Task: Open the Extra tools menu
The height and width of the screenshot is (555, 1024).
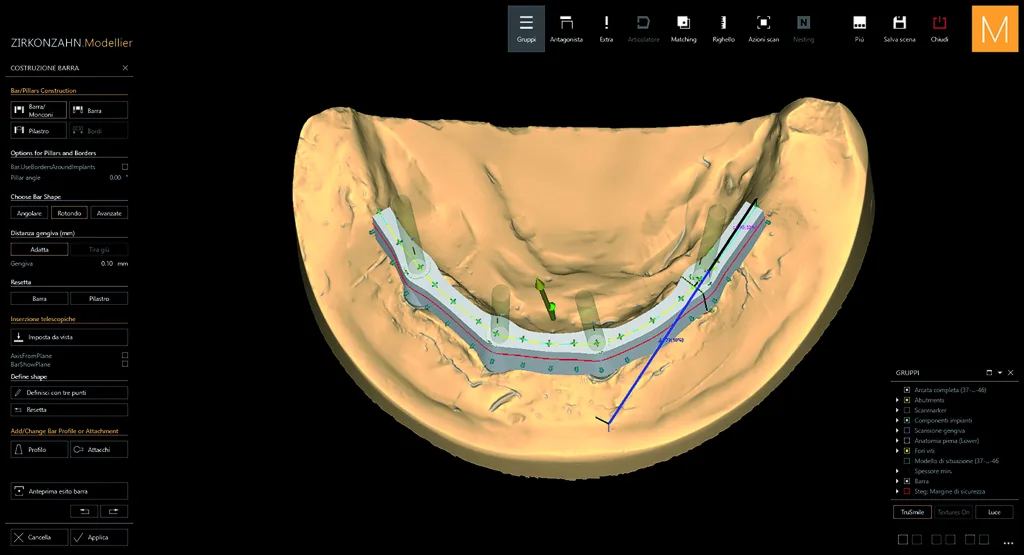Action: 606,29
